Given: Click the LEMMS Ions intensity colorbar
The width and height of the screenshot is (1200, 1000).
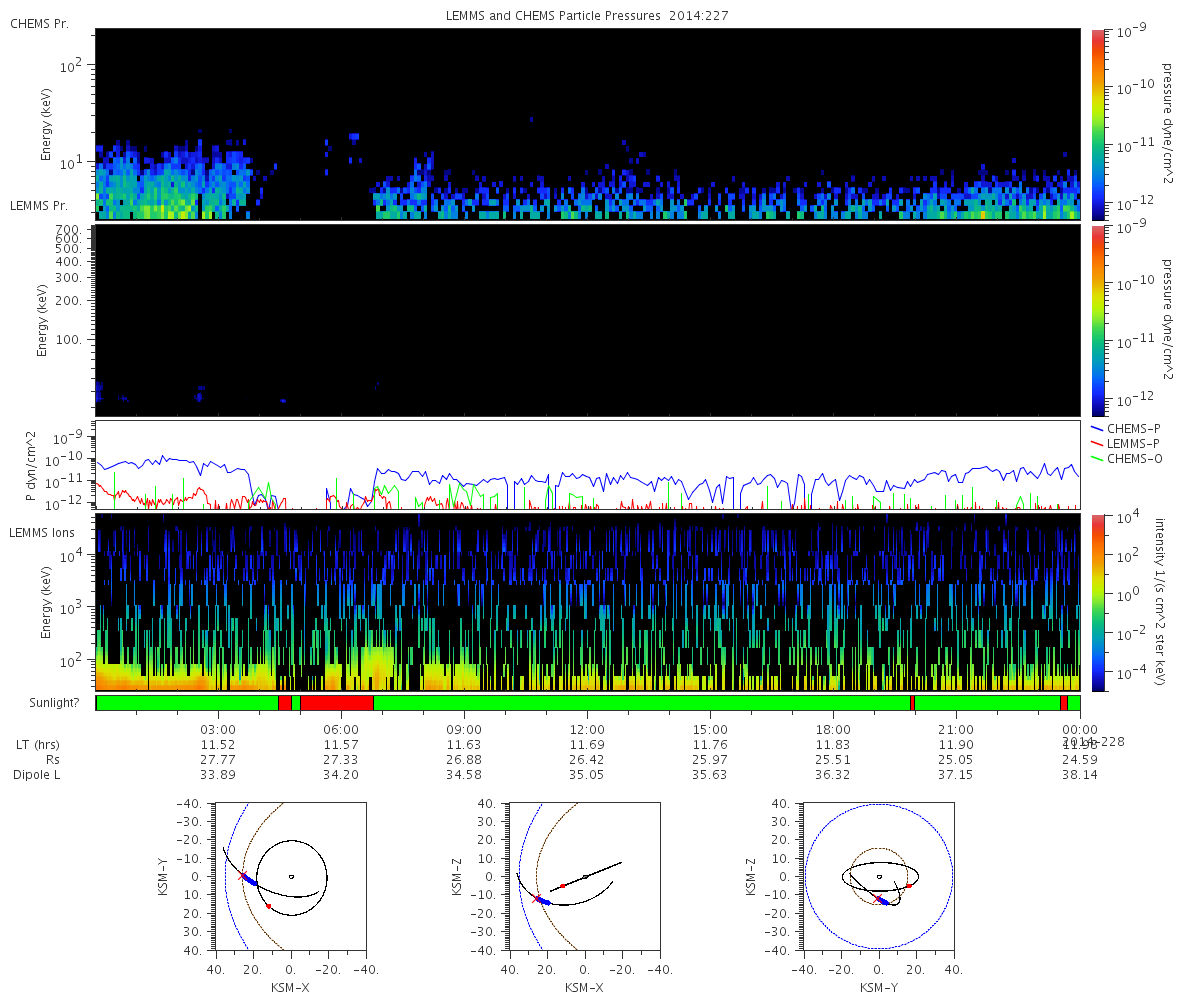Looking at the screenshot, I should tap(1097, 602).
